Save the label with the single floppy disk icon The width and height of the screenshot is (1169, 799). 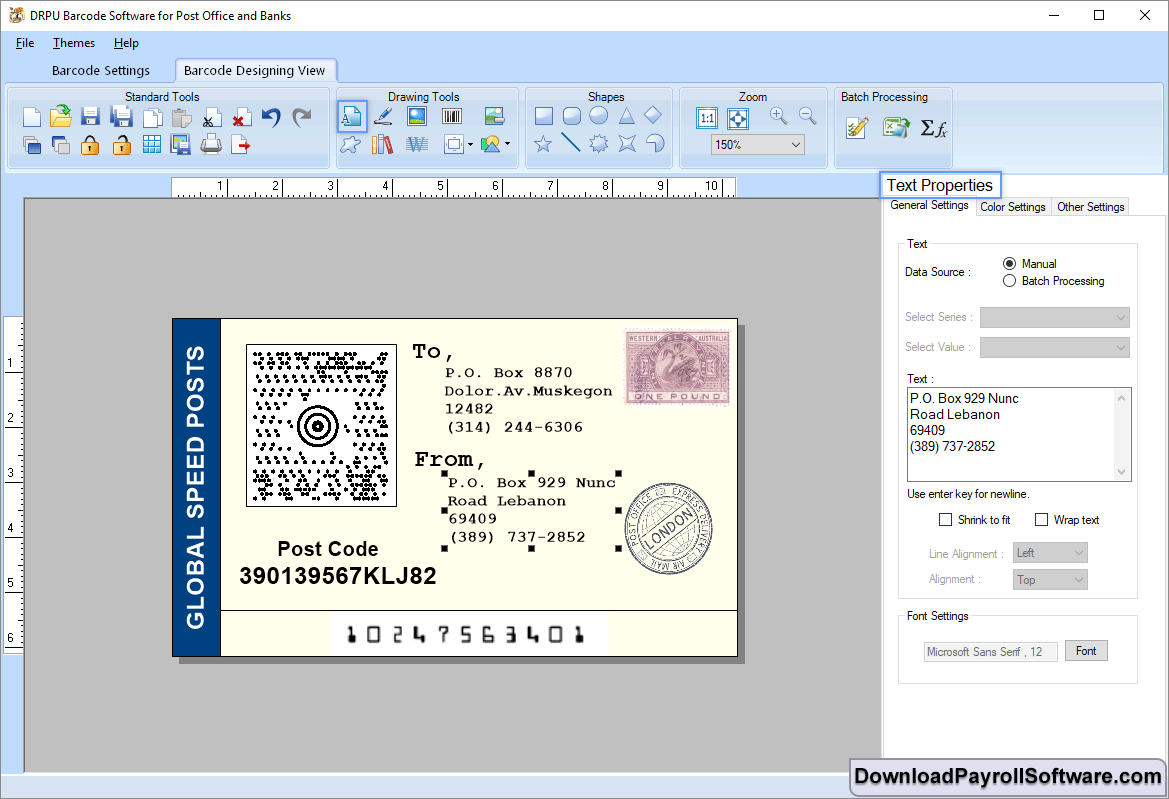(x=90, y=117)
